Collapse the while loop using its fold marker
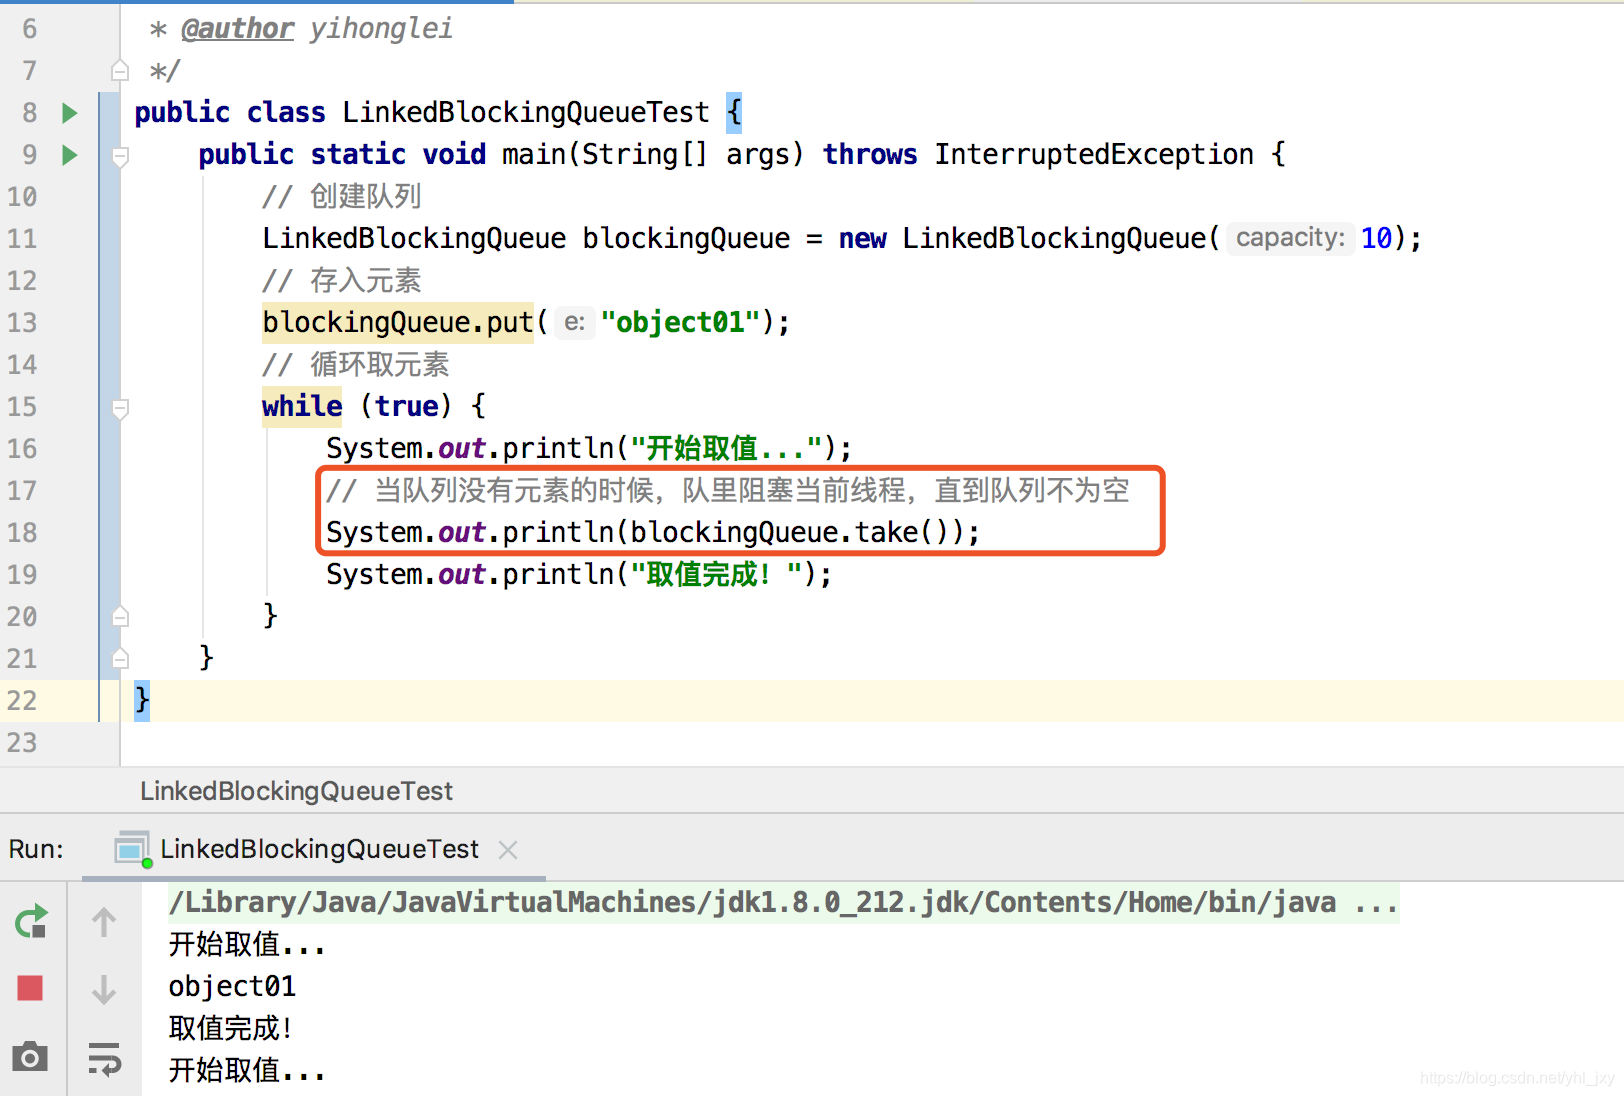Viewport: 1624px width, 1096px height. 120,408
